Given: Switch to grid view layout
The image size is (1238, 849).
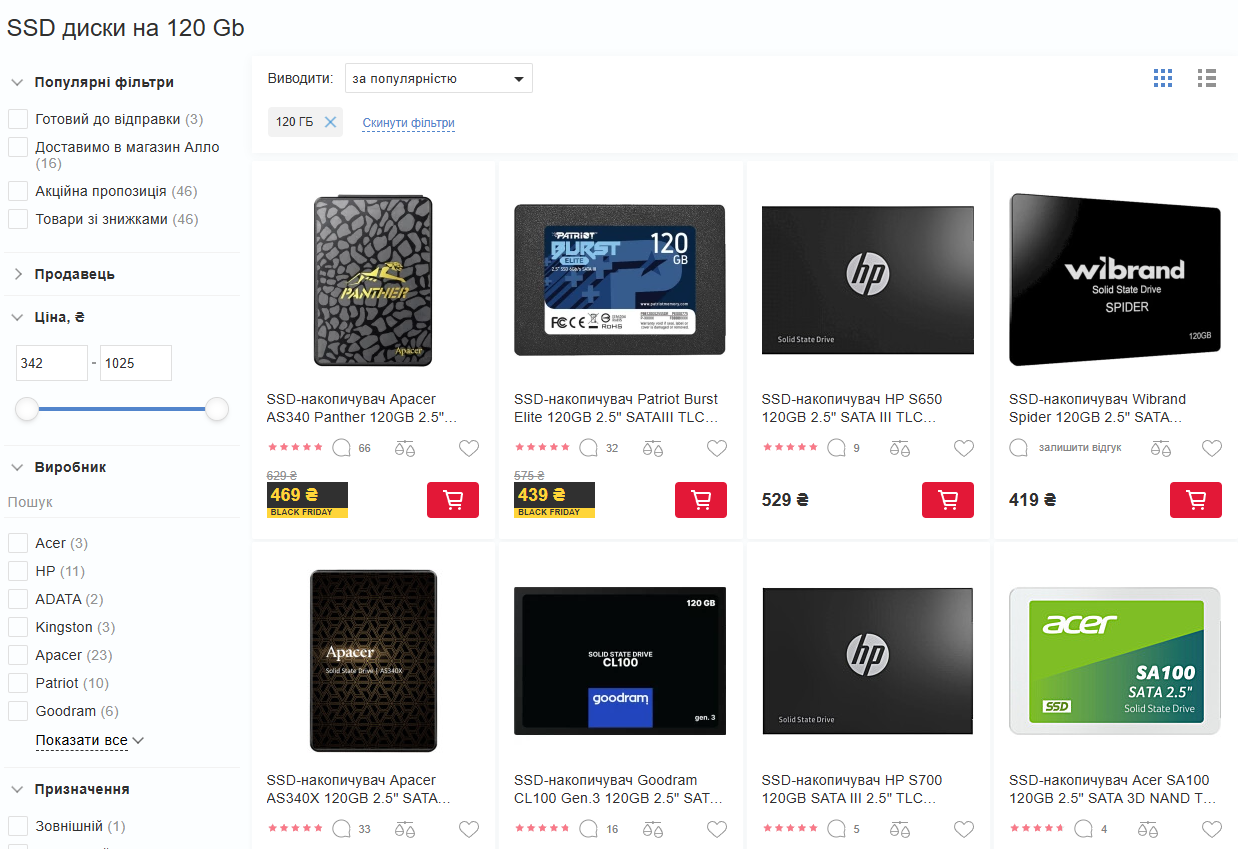Looking at the screenshot, I should click(x=1163, y=78).
